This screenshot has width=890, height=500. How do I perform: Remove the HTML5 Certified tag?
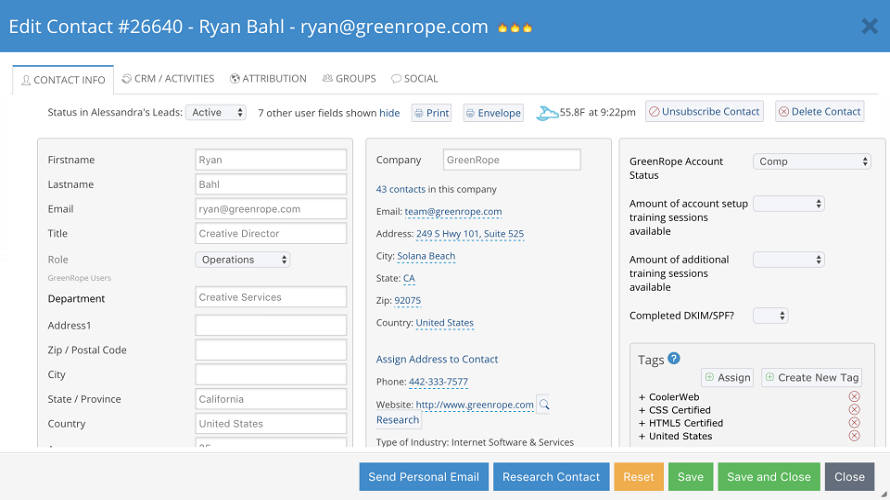coord(854,423)
